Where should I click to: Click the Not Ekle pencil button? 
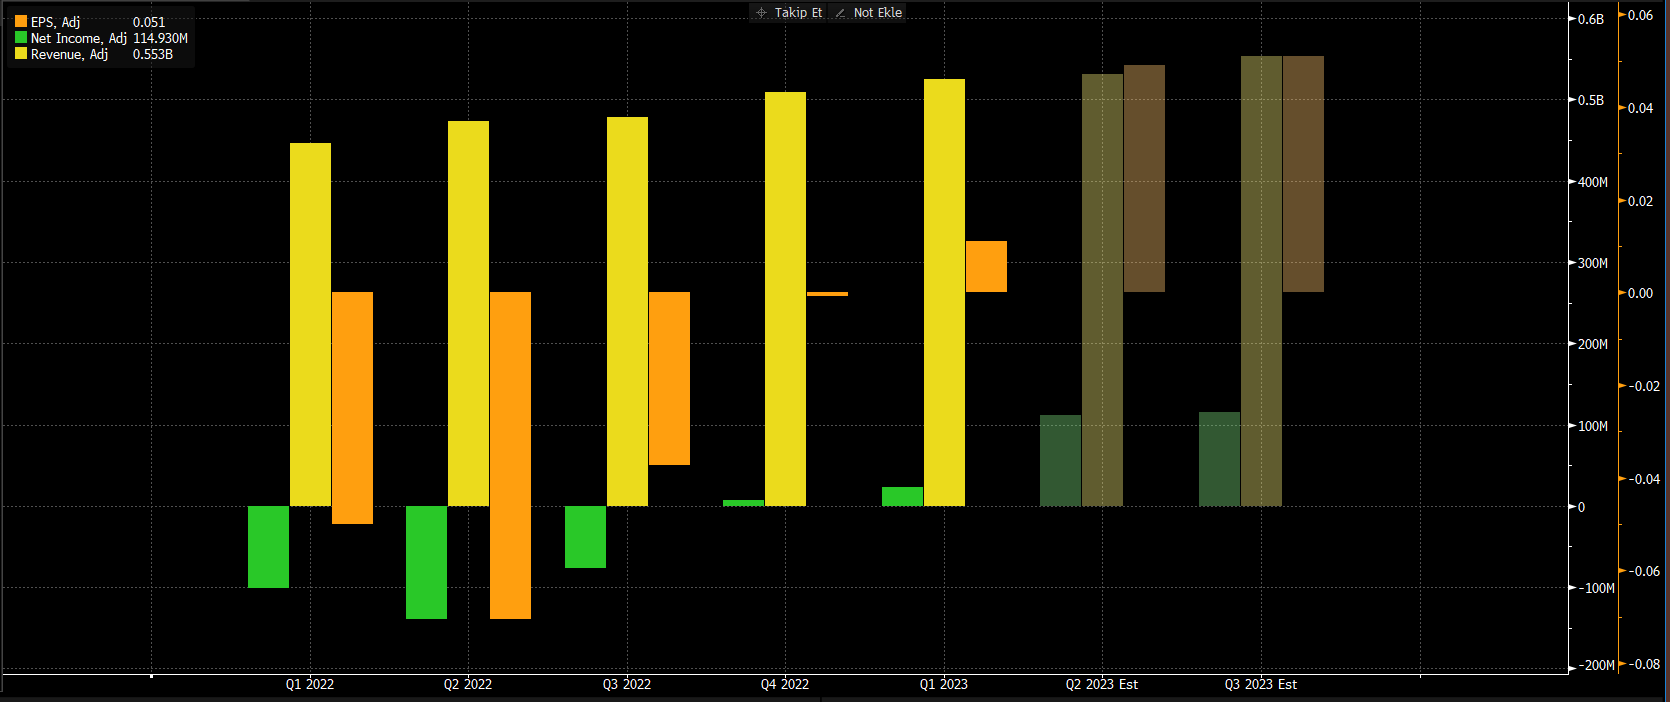pyautogui.click(x=868, y=13)
